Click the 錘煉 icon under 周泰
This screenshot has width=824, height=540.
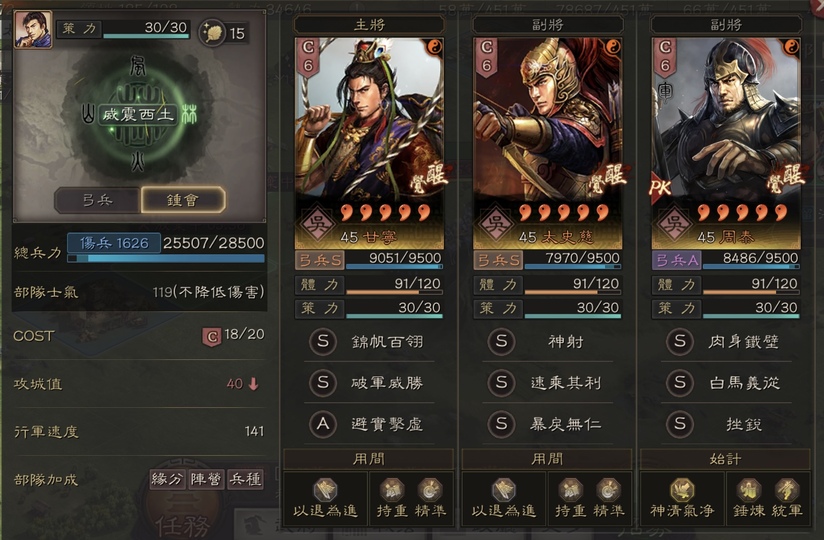click(749, 490)
